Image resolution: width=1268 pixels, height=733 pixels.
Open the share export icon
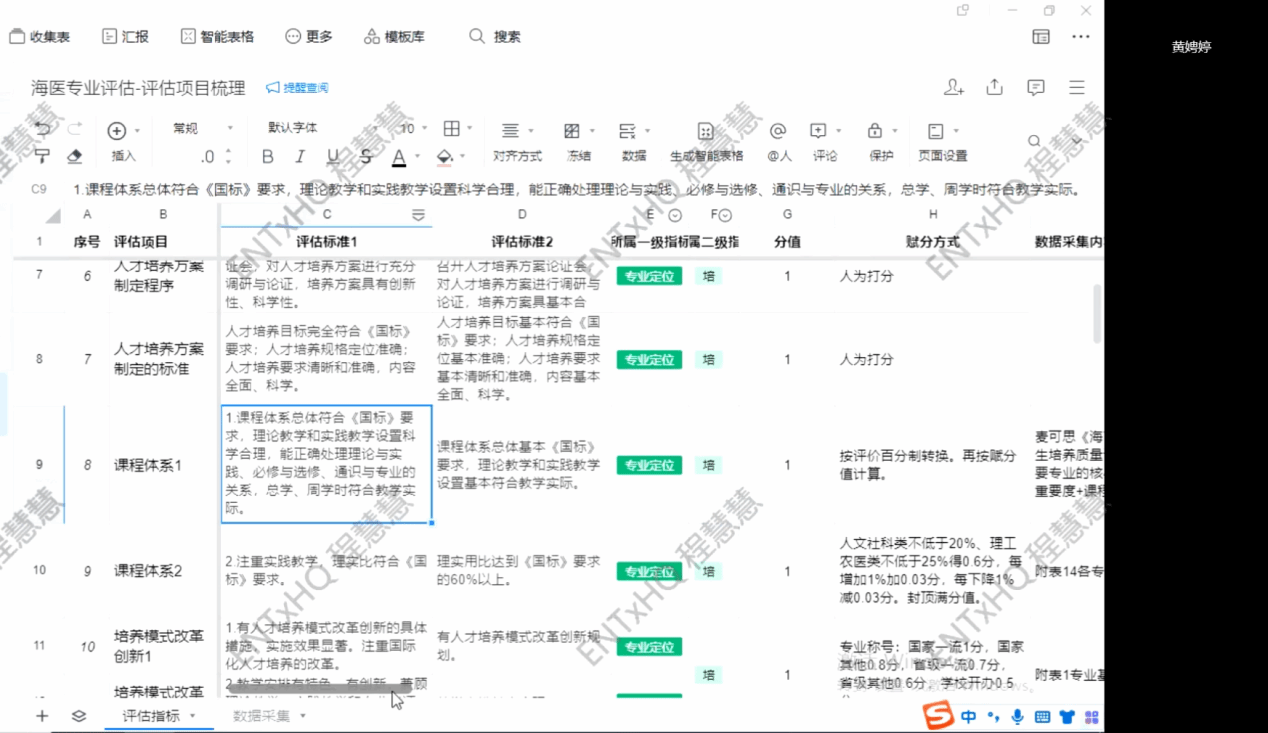tap(994, 88)
